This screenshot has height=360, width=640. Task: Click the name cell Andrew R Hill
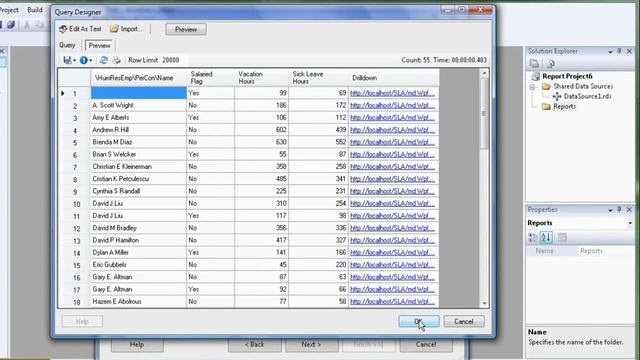(x=138, y=130)
